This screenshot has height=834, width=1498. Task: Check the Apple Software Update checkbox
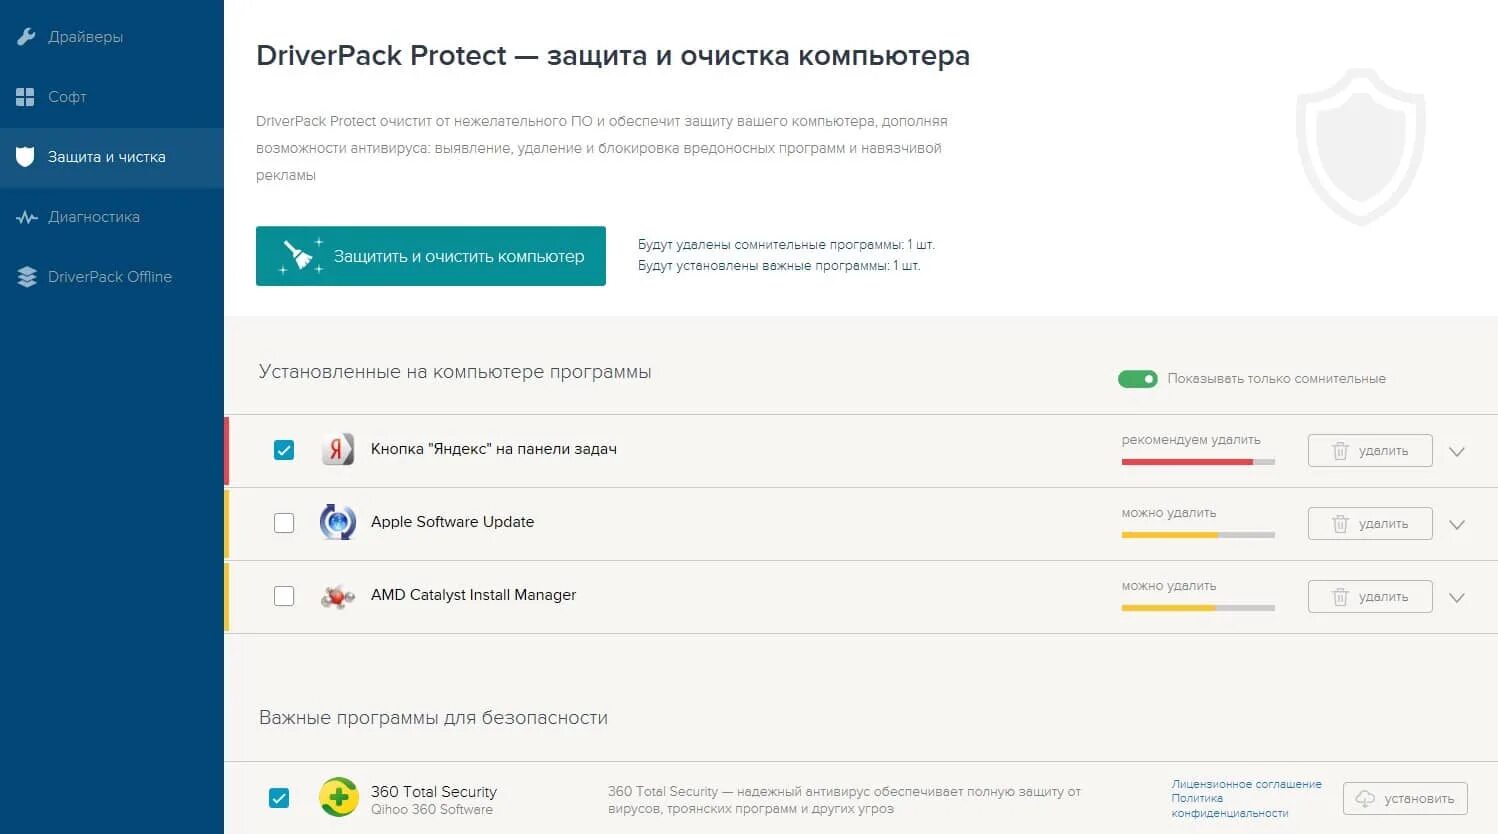[284, 523]
